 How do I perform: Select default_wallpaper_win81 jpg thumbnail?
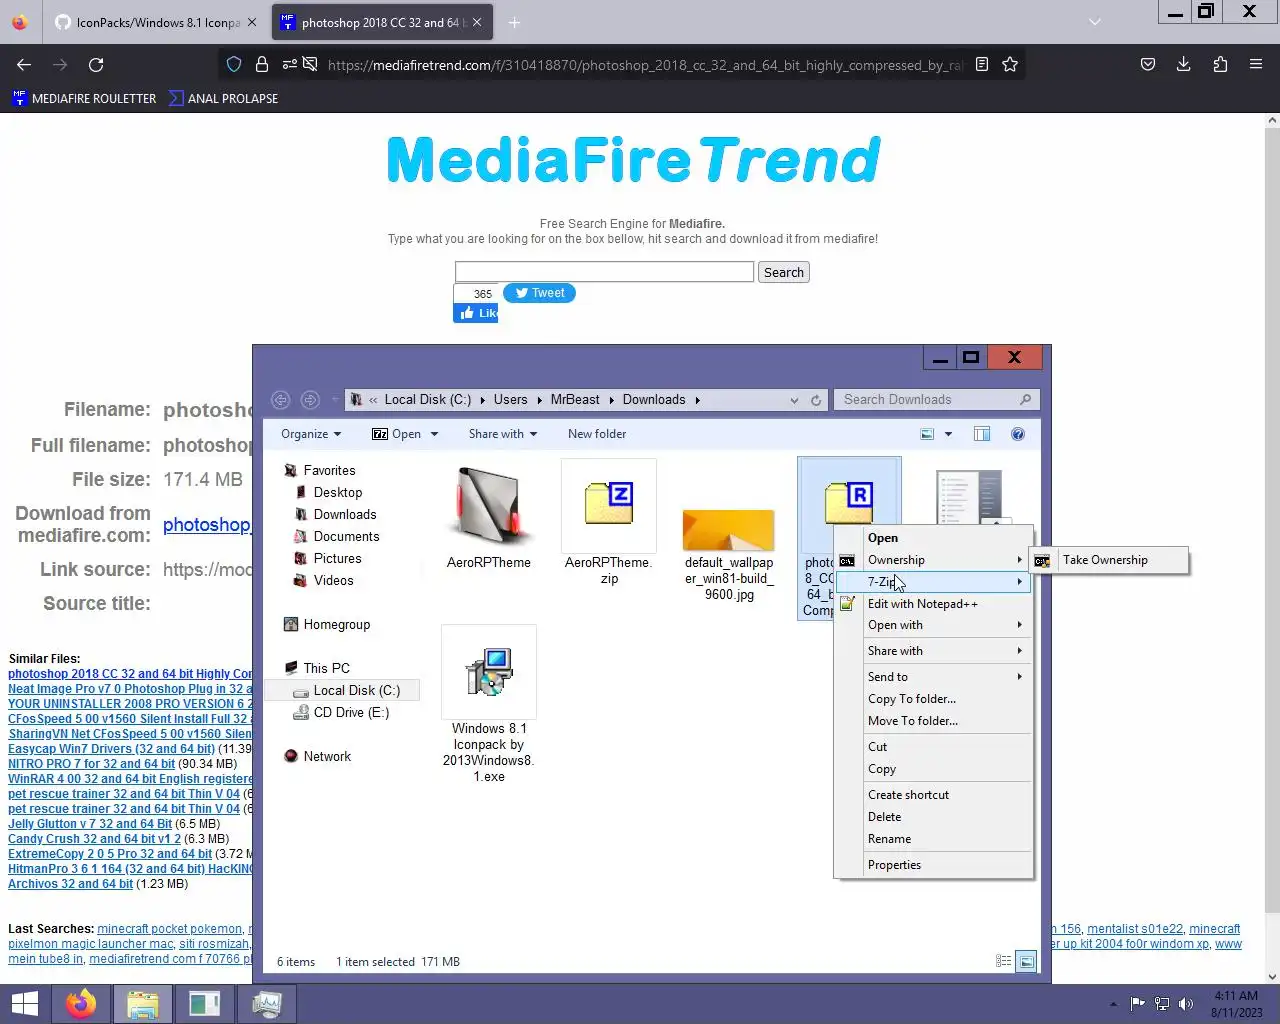point(729,530)
